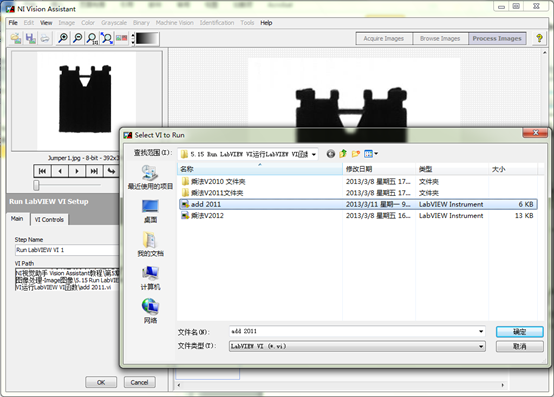Click OK in Run LabVIEW VI Setup
The image size is (554, 397).
101,382
